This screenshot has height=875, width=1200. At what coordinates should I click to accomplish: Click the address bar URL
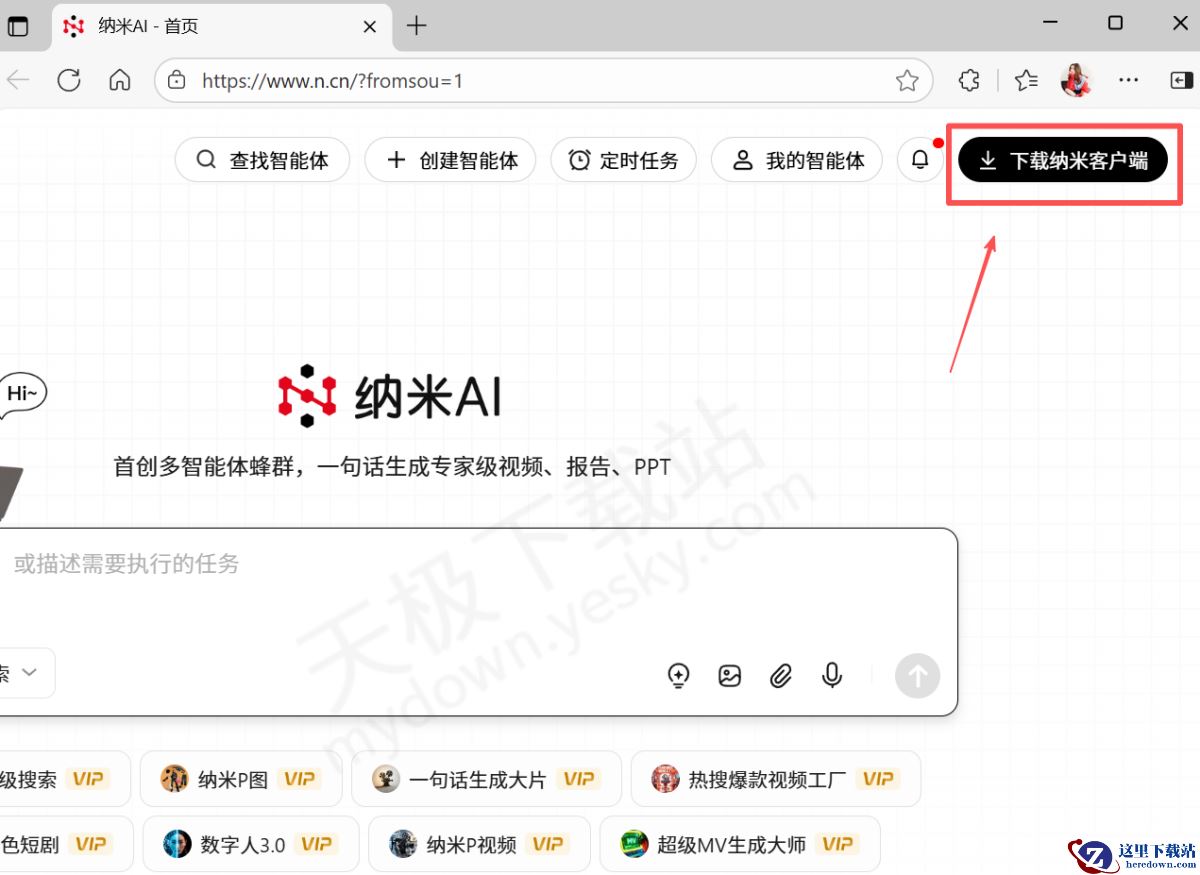(x=332, y=81)
